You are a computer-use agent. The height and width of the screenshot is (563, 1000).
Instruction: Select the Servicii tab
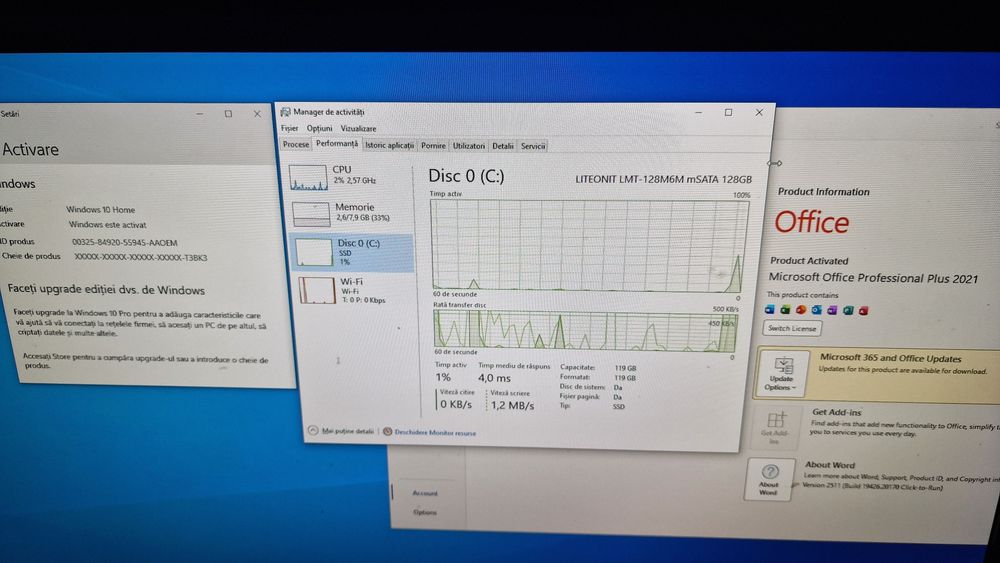click(533, 146)
